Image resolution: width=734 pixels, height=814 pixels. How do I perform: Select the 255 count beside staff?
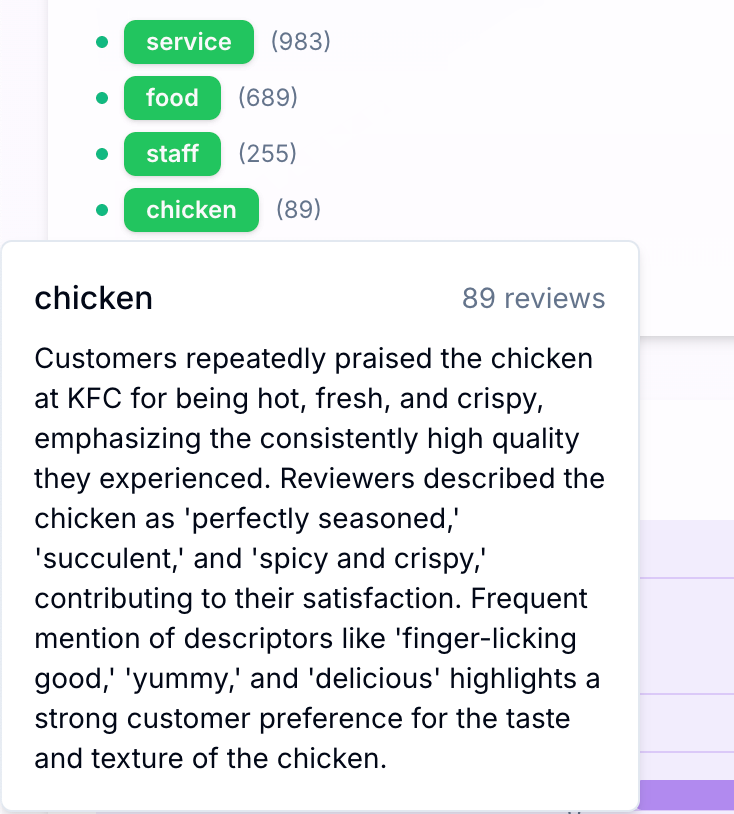[x=268, y=154]
